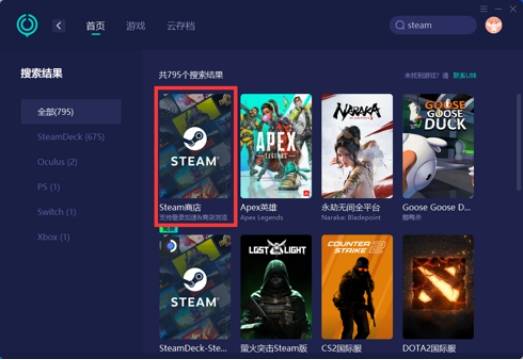Filter results by Xbox (1)
The width and height of the screenshot is (523, 360).
coord(53,237)
